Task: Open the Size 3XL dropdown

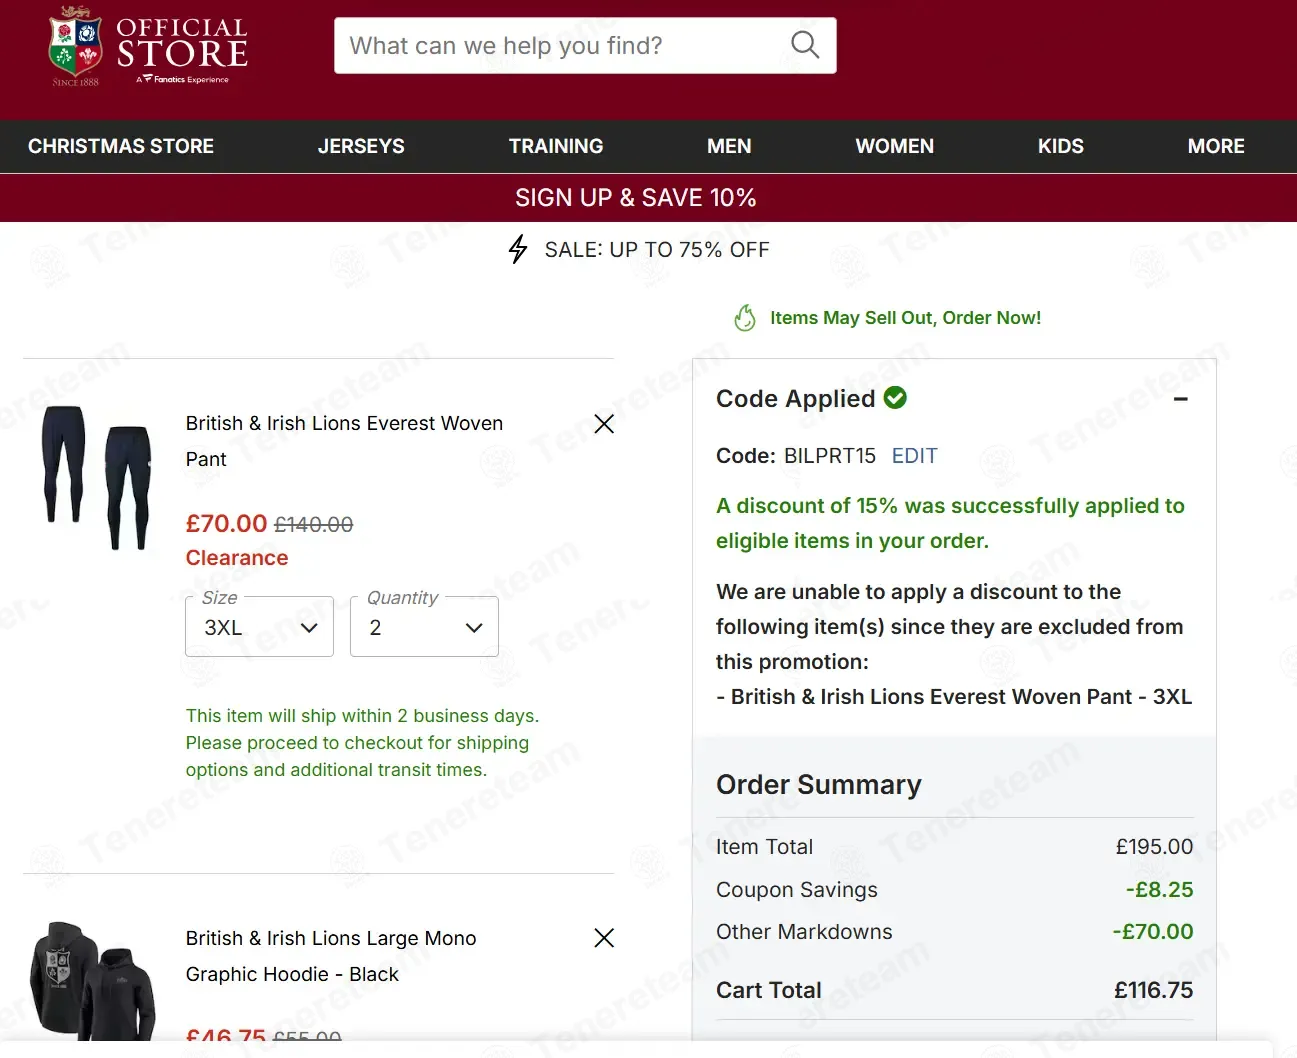Action: click(x=259, y=627)
